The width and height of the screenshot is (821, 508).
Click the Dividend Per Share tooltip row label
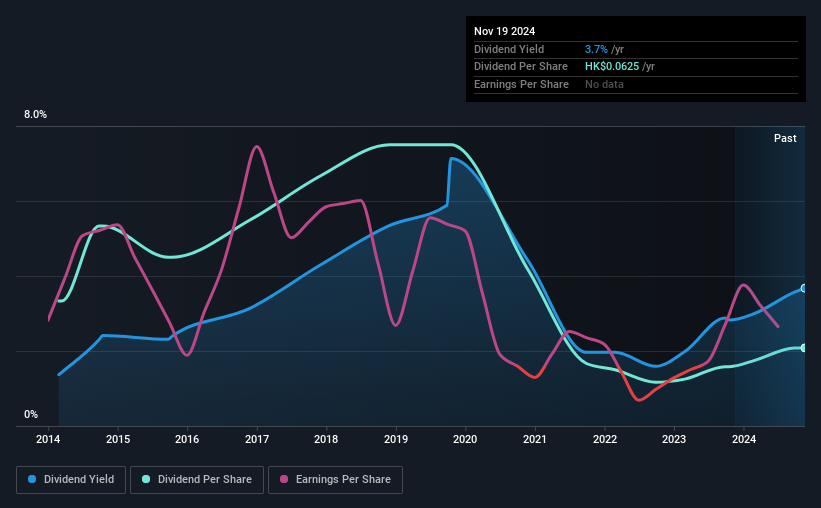click(520, 67)
